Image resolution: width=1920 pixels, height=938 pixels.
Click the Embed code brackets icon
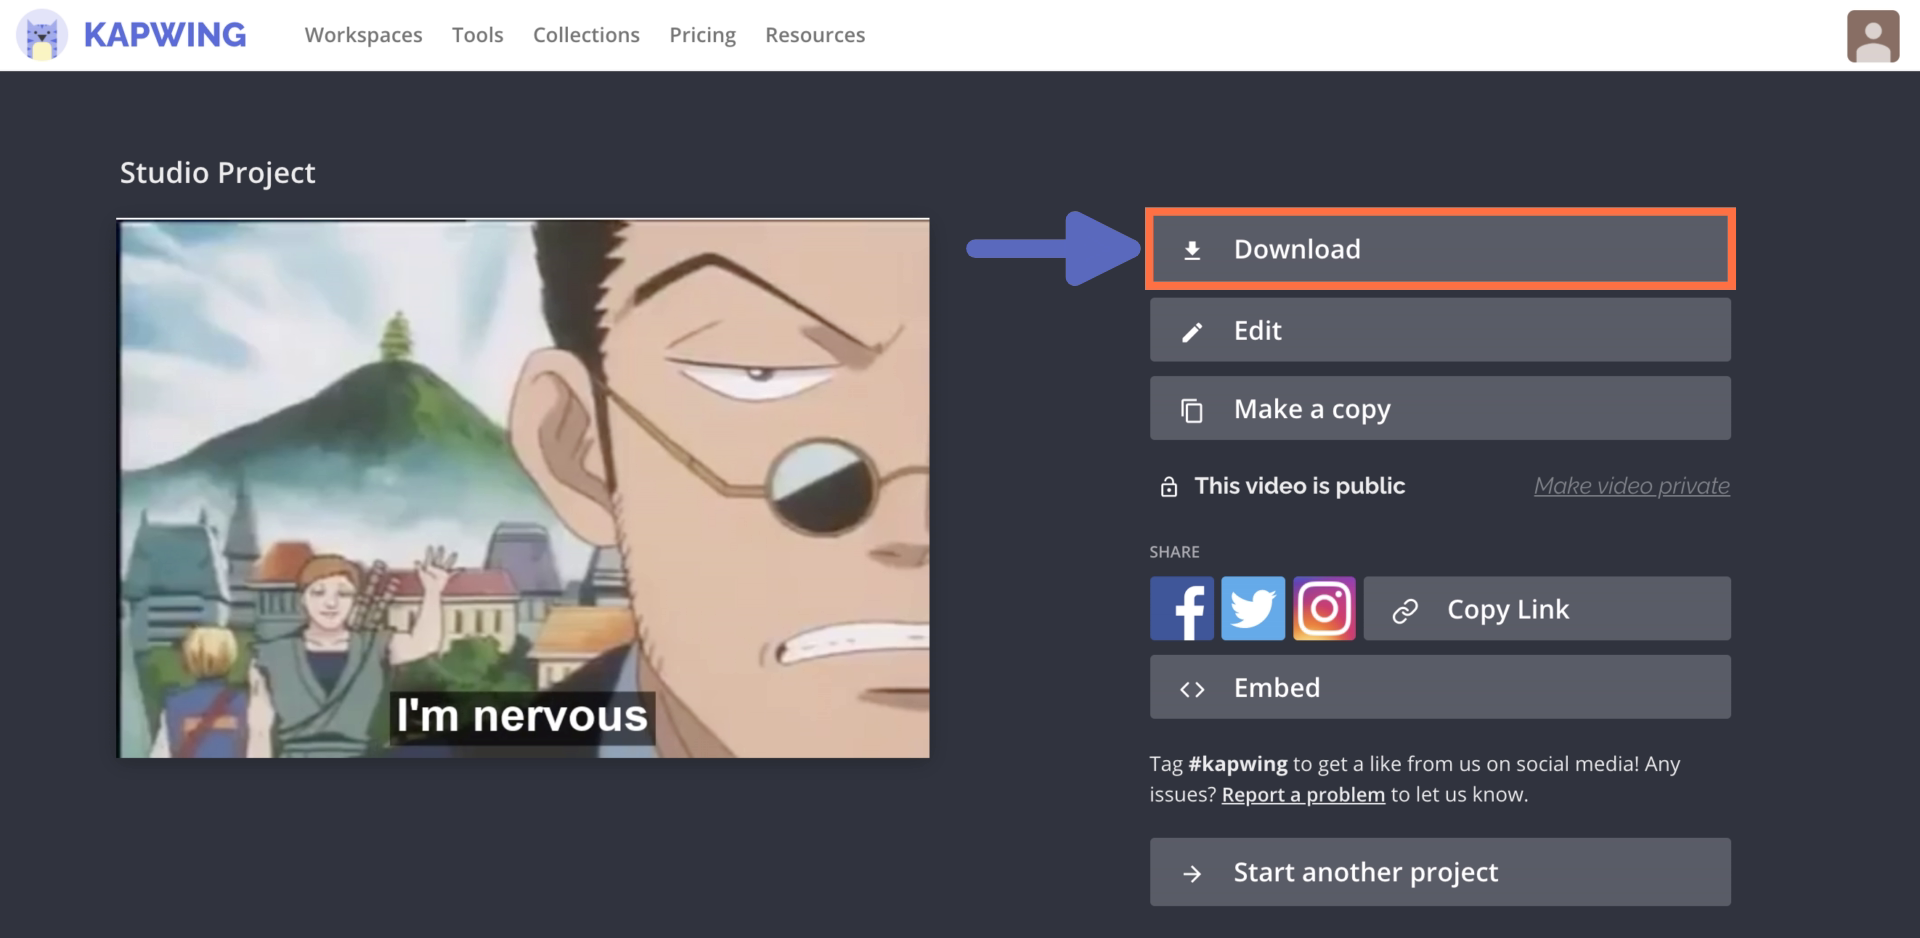pos(1192,687)
